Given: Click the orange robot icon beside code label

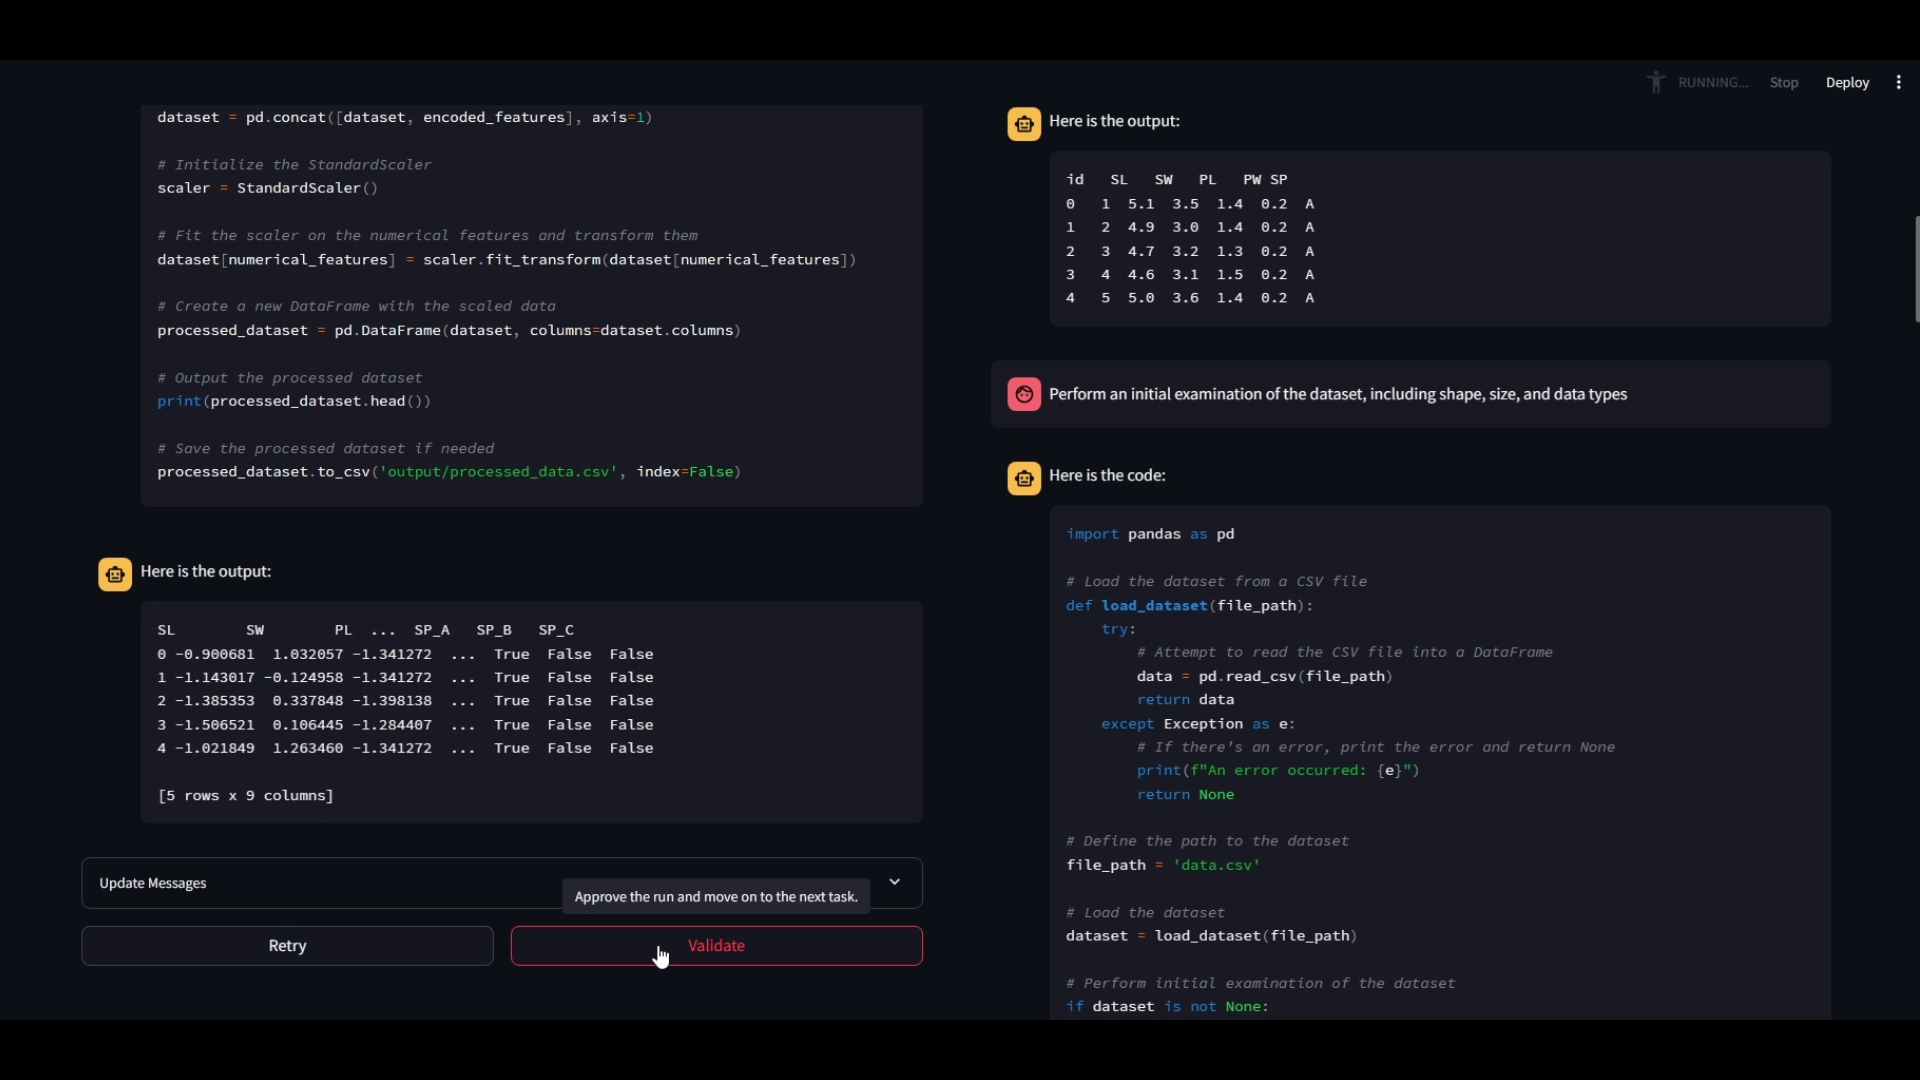Looking at the screenshot, I should coord(1025,477).
